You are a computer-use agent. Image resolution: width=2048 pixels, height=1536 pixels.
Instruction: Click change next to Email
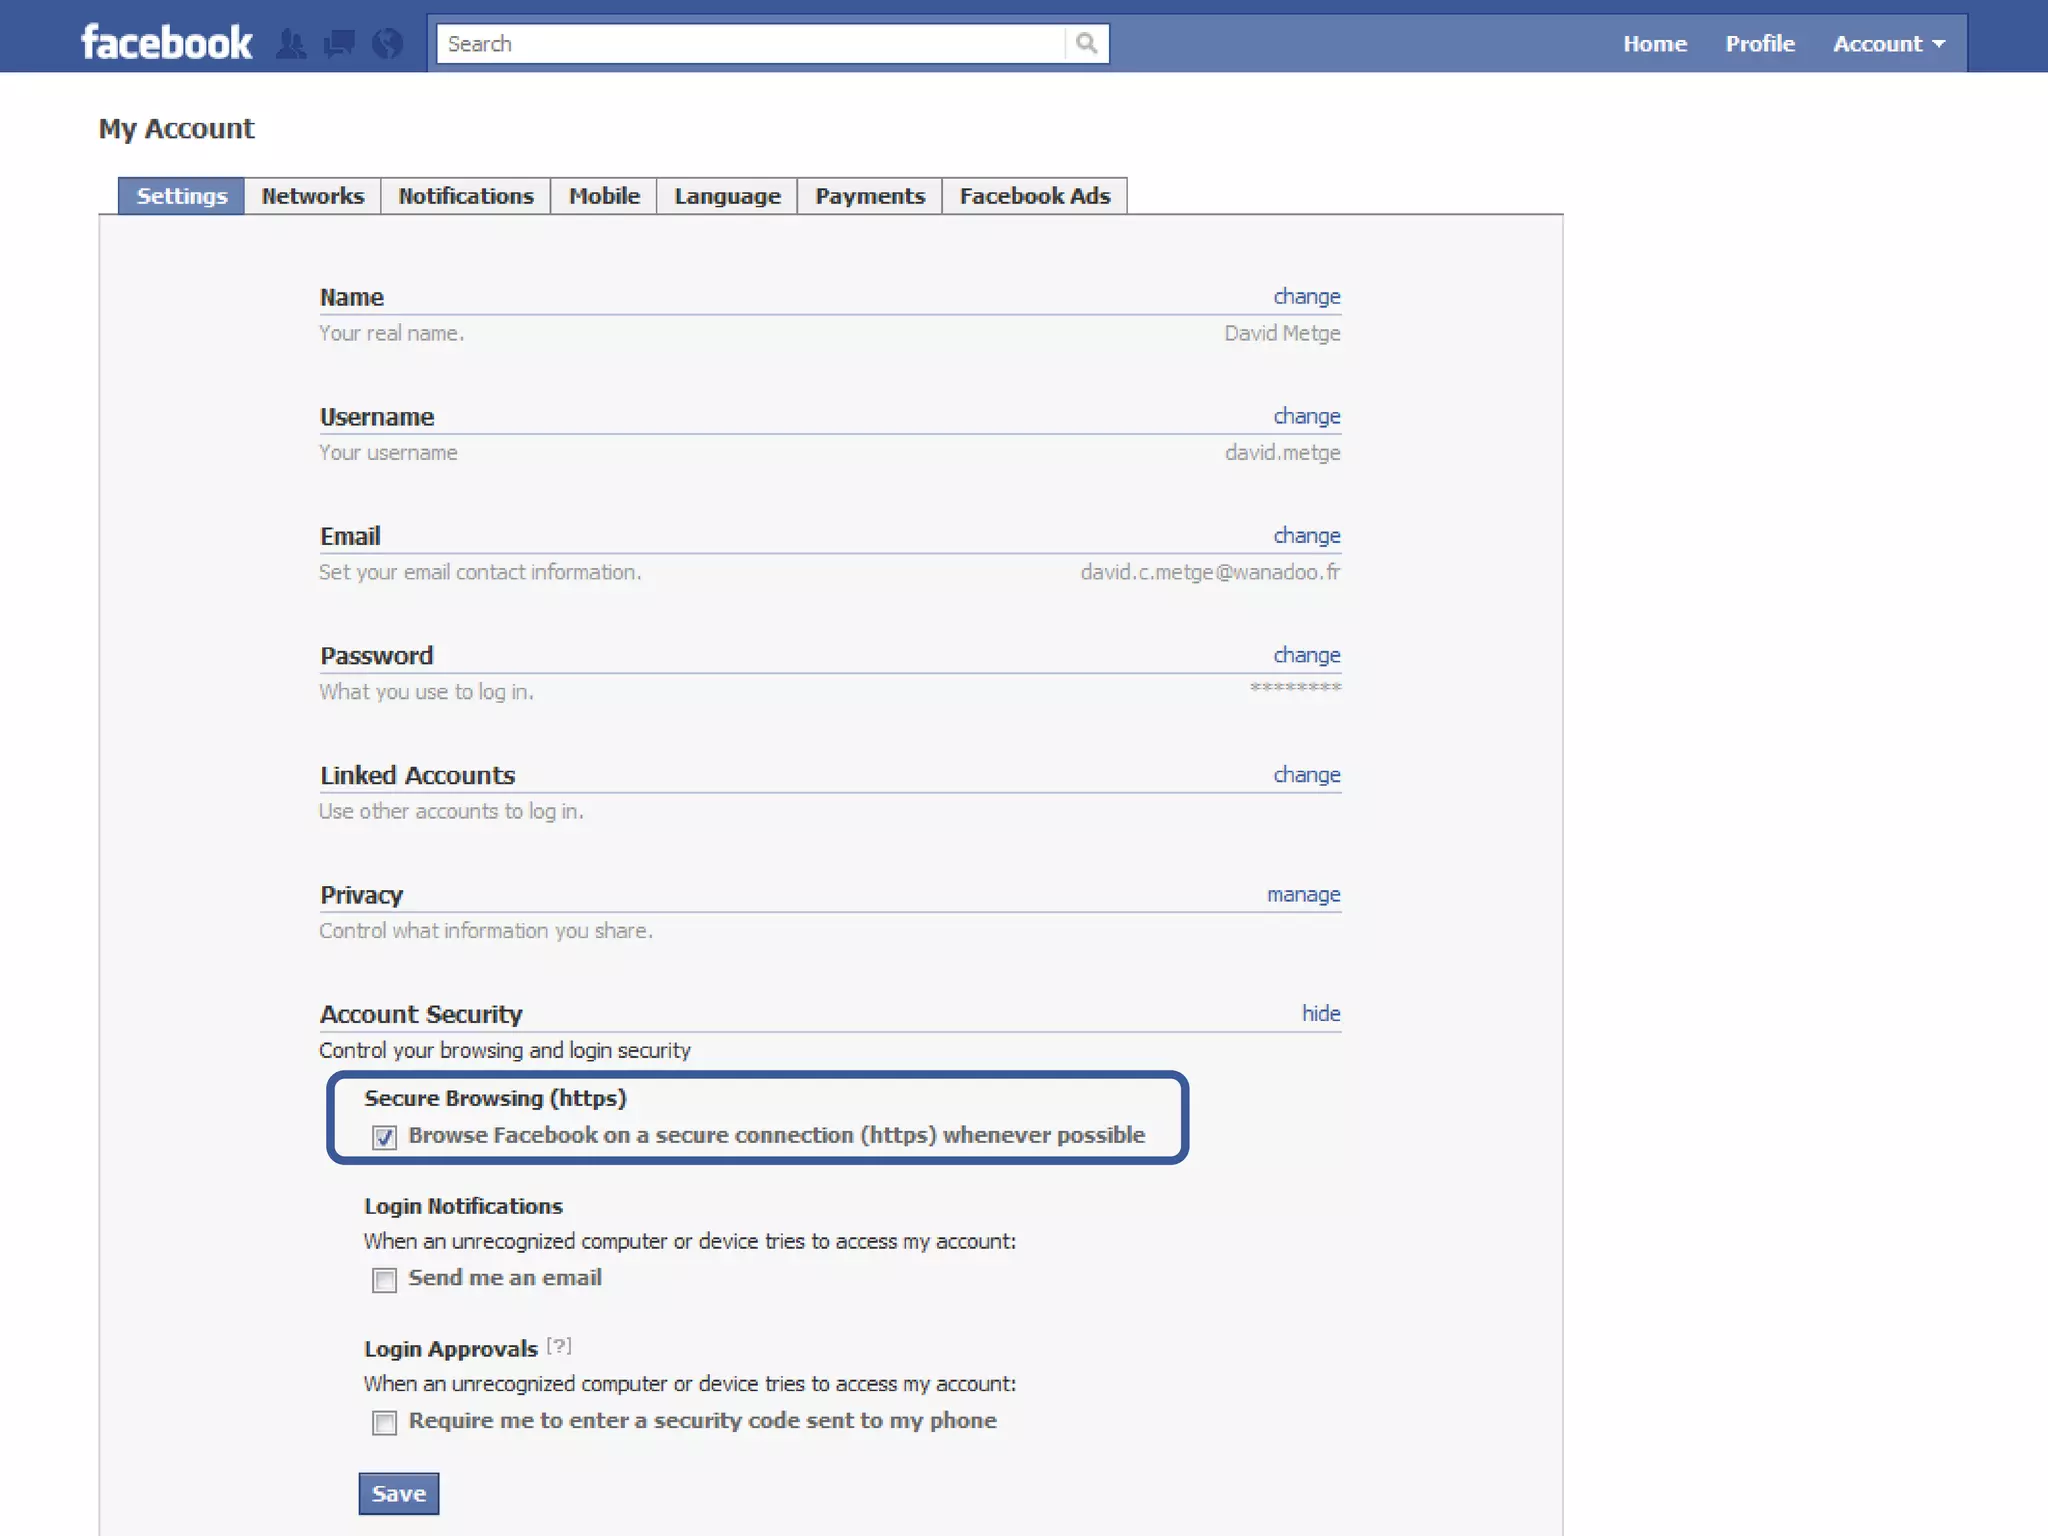[x=1307, y=536]
